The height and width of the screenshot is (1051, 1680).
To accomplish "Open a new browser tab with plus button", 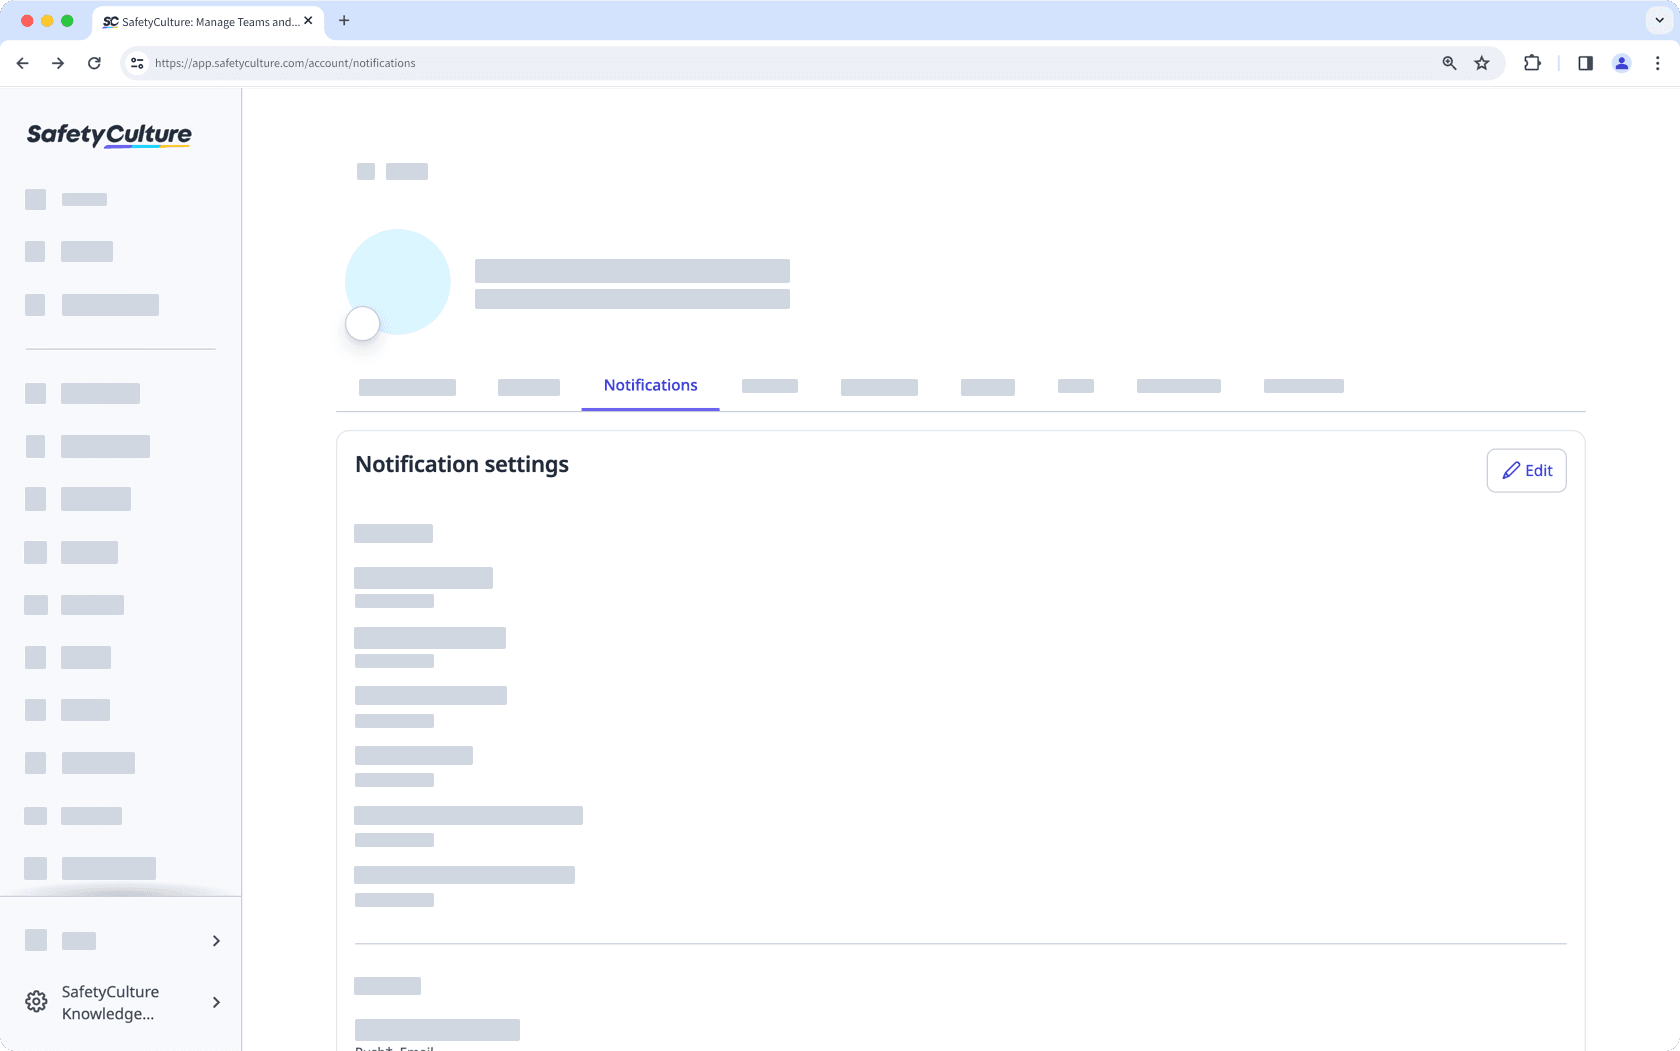I will pyautogui.click(x=344, y=21).
